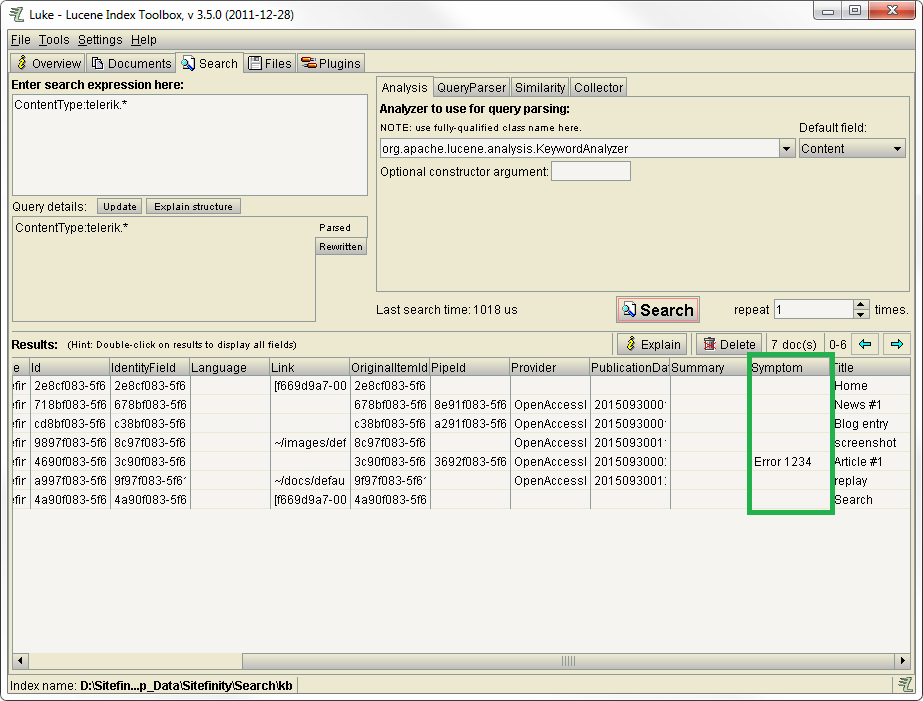923x701 pixels.
Task: Click the status icon in bottom-right corner
Action: (904, 685)
